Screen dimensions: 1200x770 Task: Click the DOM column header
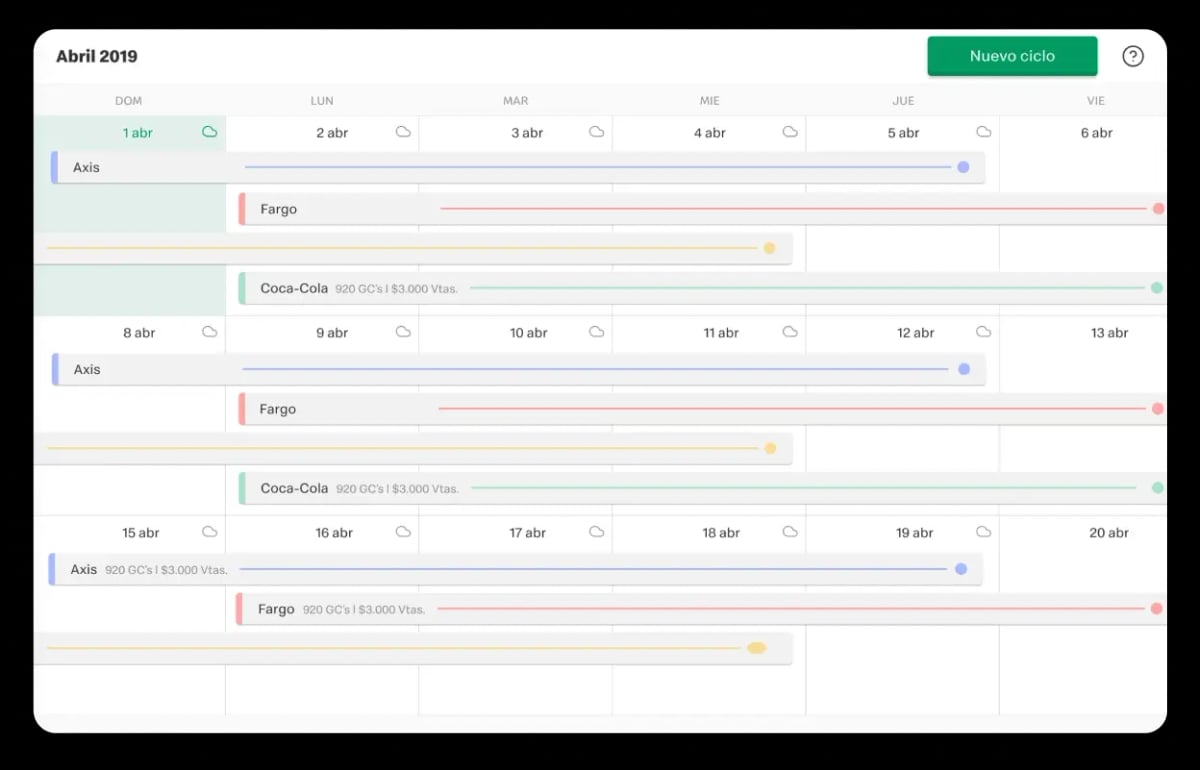pyautogui.click(x=129, y=100)
